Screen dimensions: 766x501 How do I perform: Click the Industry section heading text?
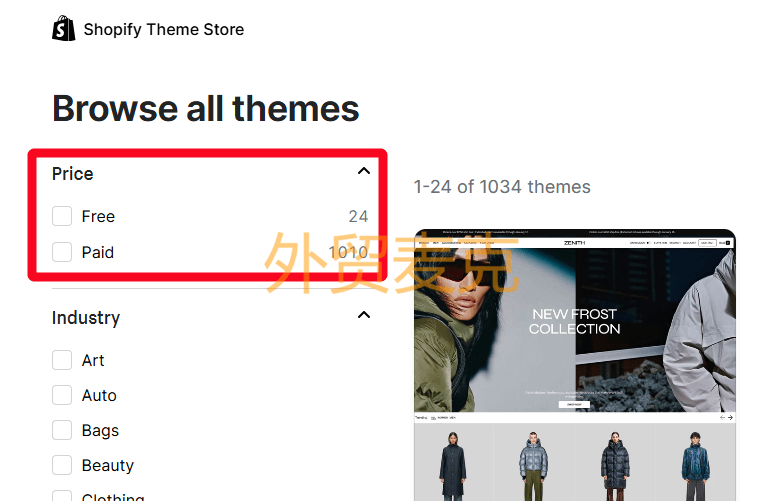pyautogui.click(x=86, y=318)
